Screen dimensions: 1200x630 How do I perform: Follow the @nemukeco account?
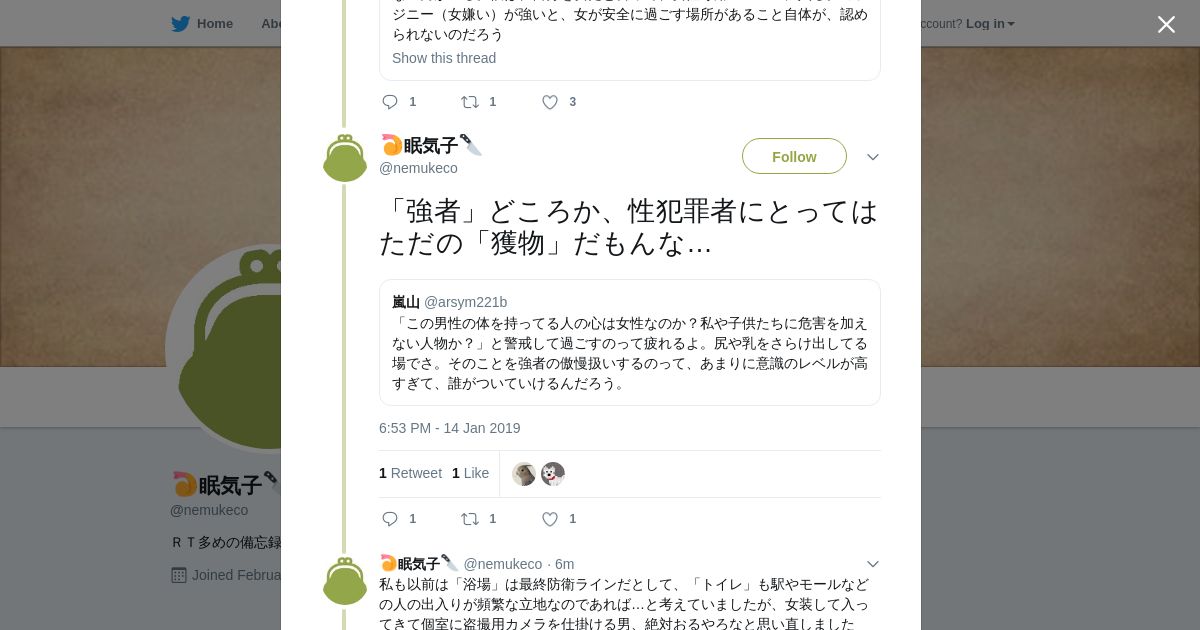point(794,157)
